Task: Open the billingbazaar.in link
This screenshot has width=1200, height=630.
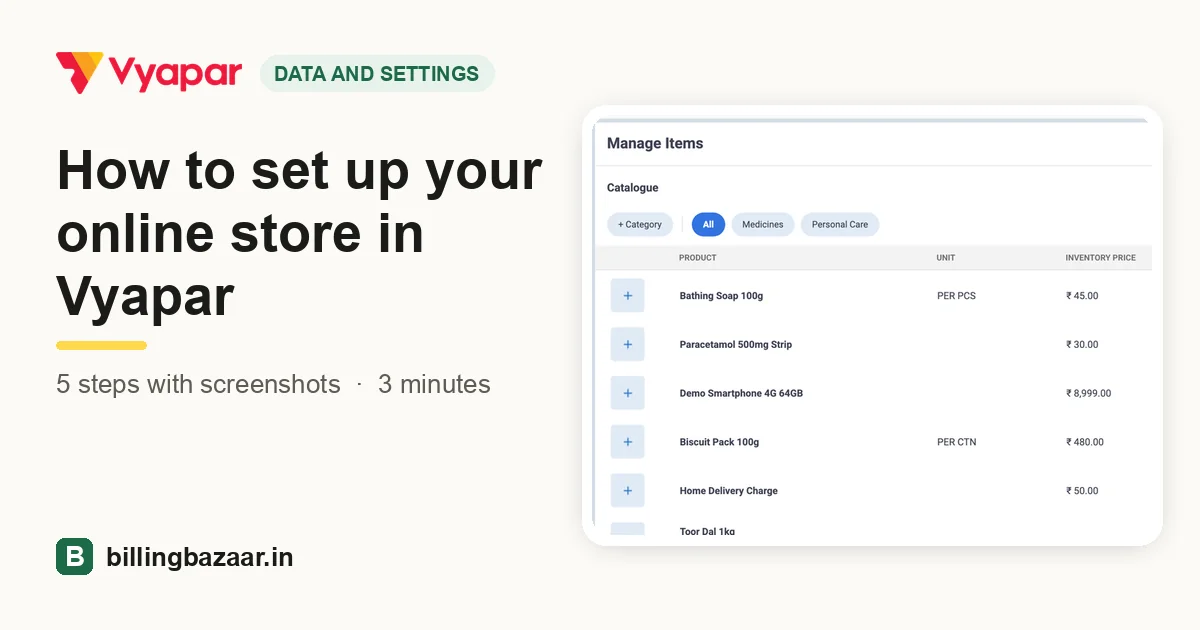Action: click(x=200, y=557)
